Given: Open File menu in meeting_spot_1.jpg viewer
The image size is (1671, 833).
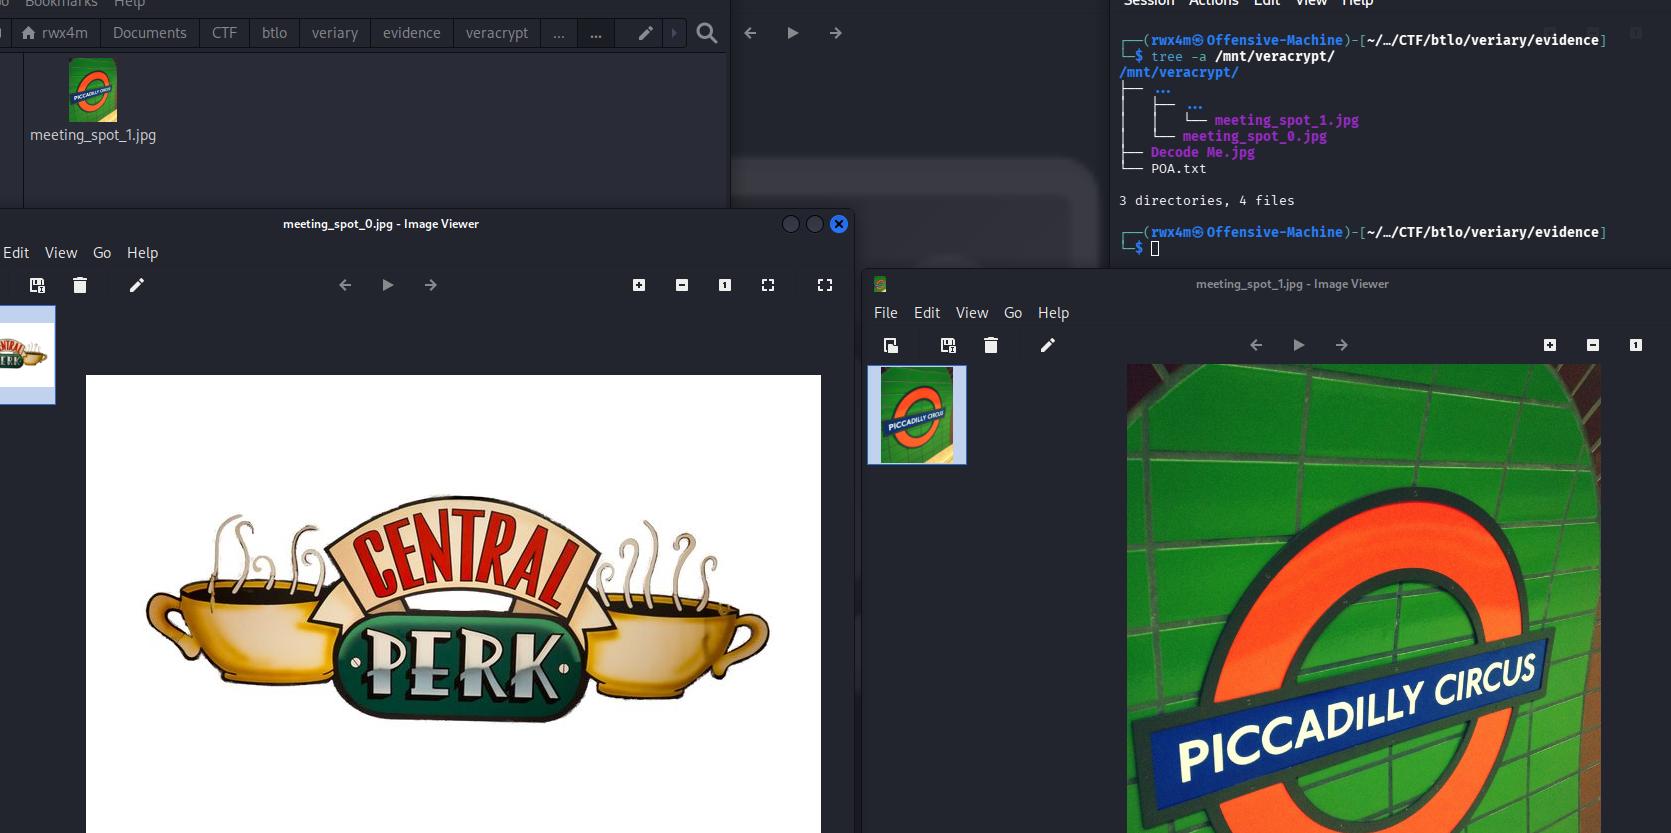Looking at the screenshot, I should [886, 313].
